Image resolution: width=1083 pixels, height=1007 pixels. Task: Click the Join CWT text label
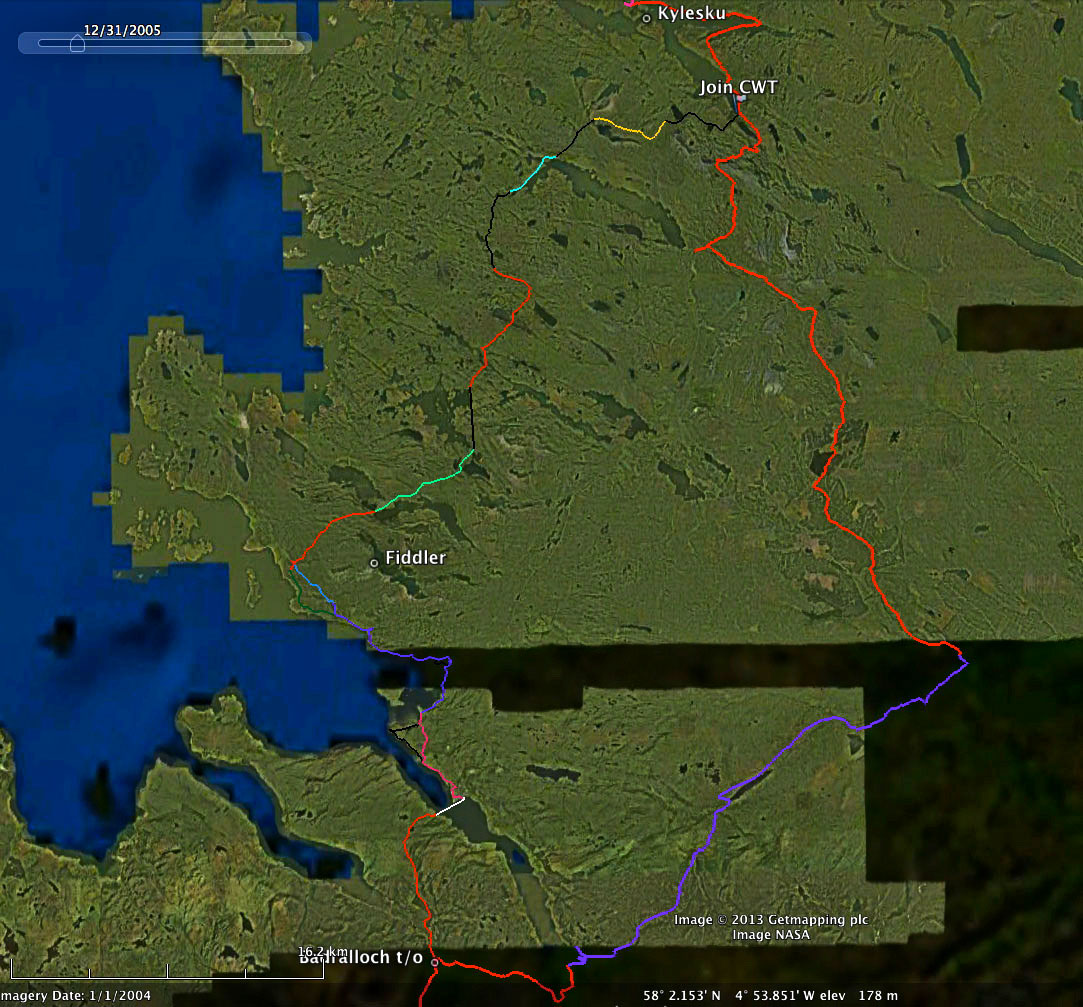738,87
